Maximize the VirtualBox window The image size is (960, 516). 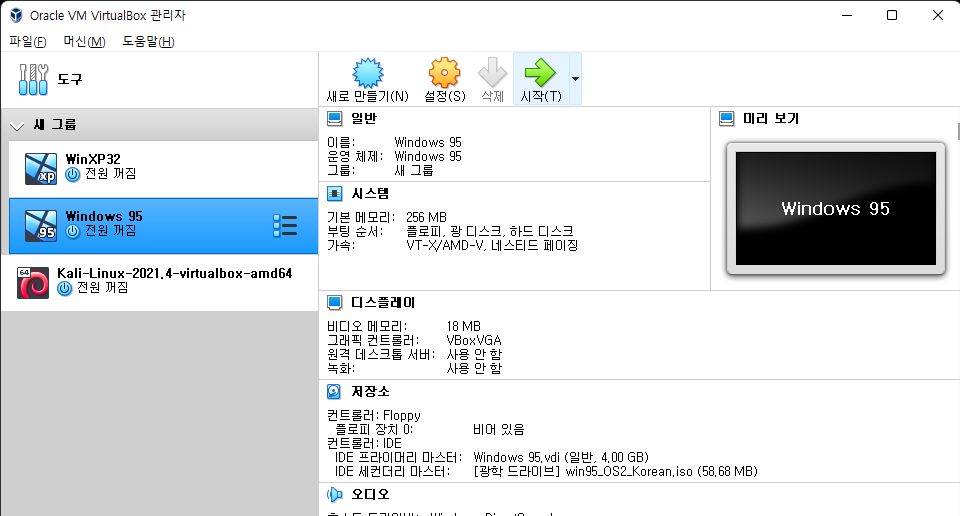(892, 15)
